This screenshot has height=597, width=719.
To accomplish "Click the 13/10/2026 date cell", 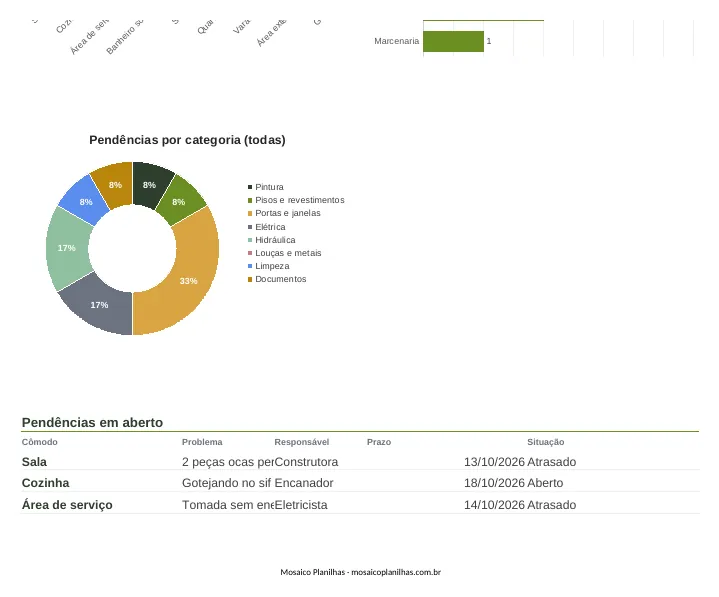I will (494, 462).
